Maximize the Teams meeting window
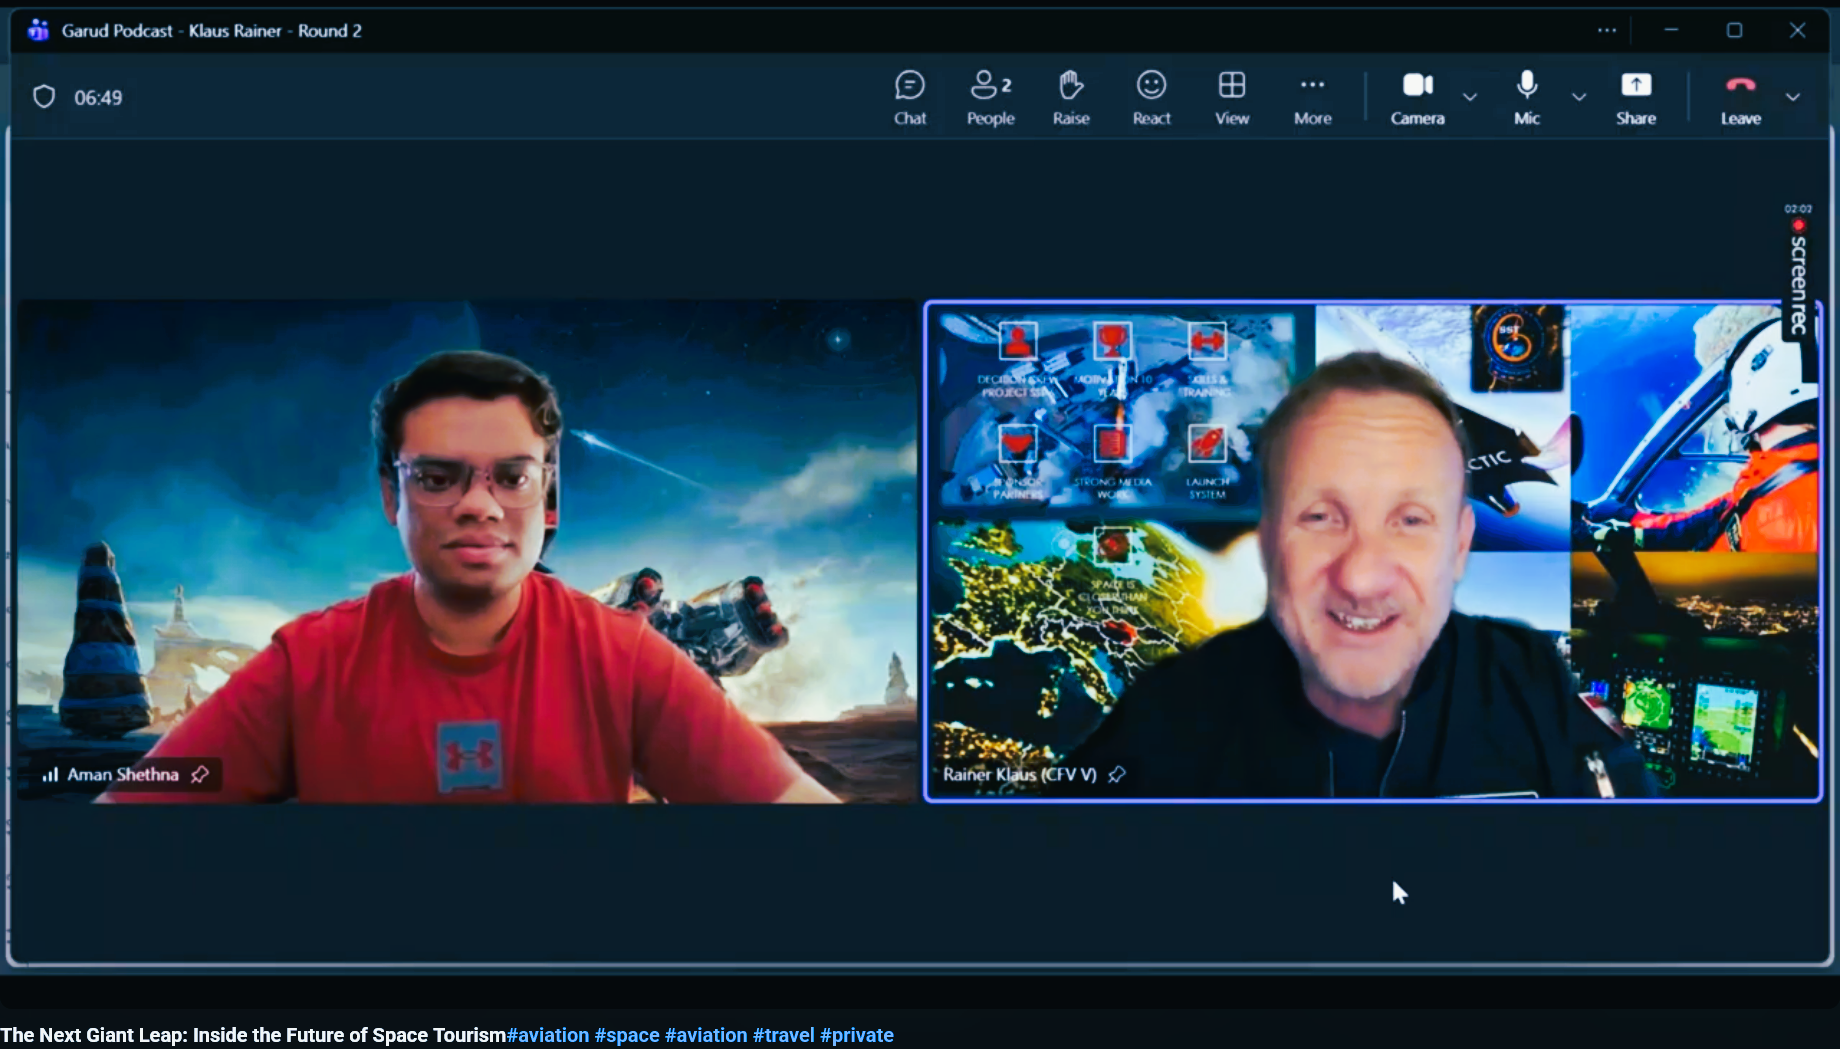This screenshot has width=1840, height=1049. (1734, 30)
